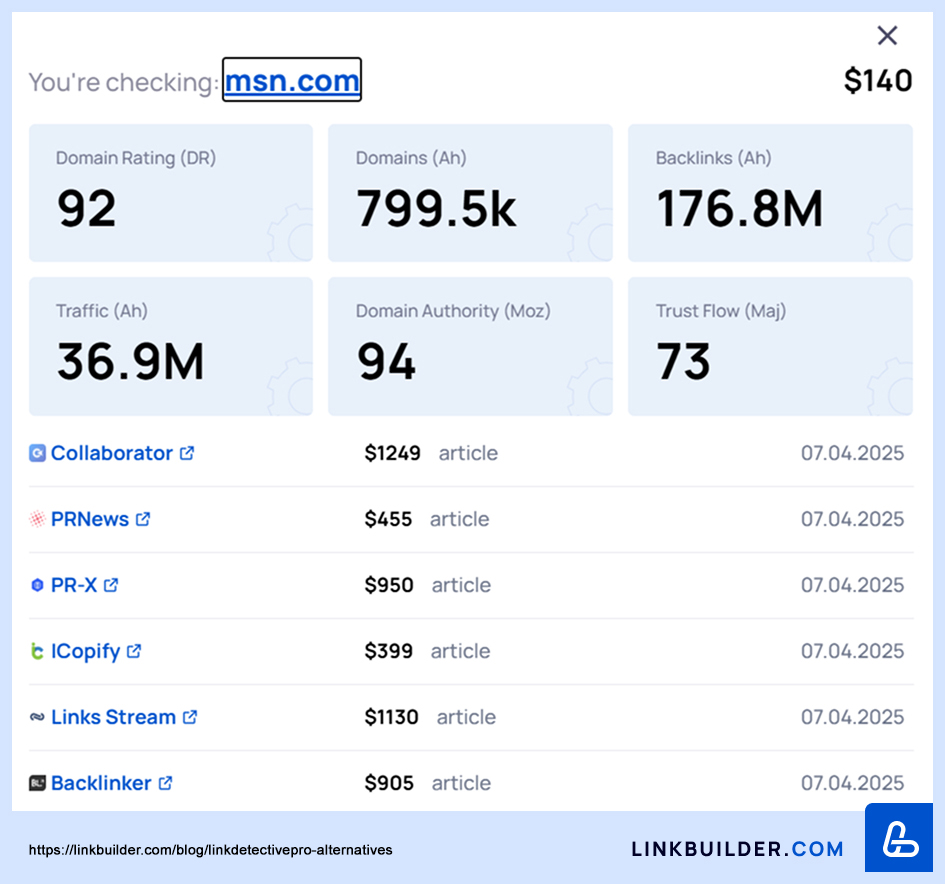Close the domain checker popup

[887, 36]
